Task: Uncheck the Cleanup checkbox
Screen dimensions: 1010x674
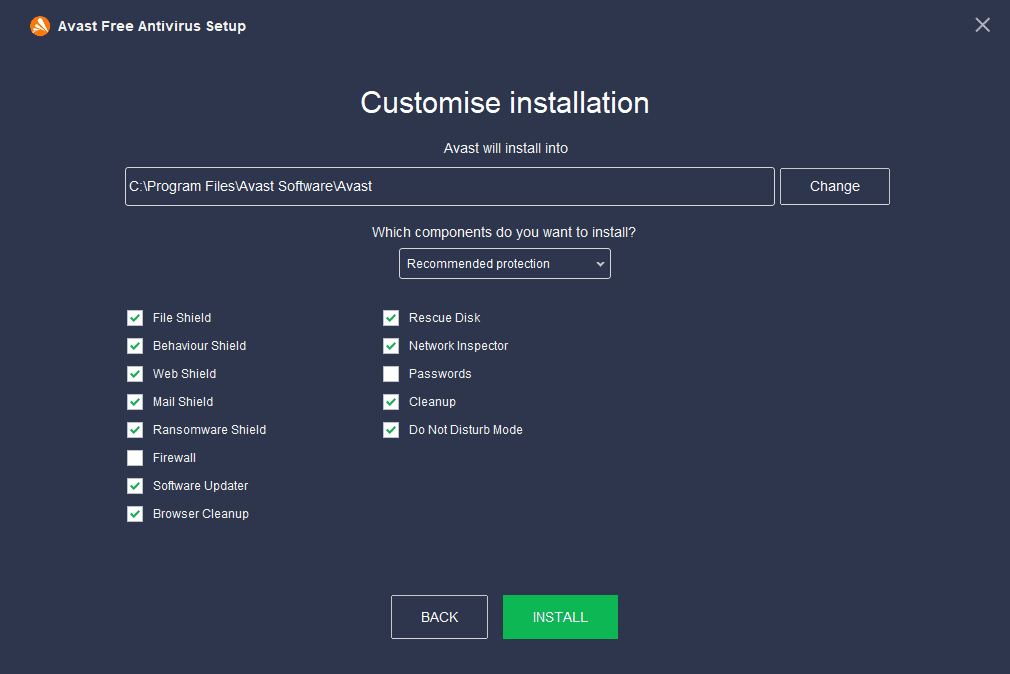Action: tap(391, 402)
